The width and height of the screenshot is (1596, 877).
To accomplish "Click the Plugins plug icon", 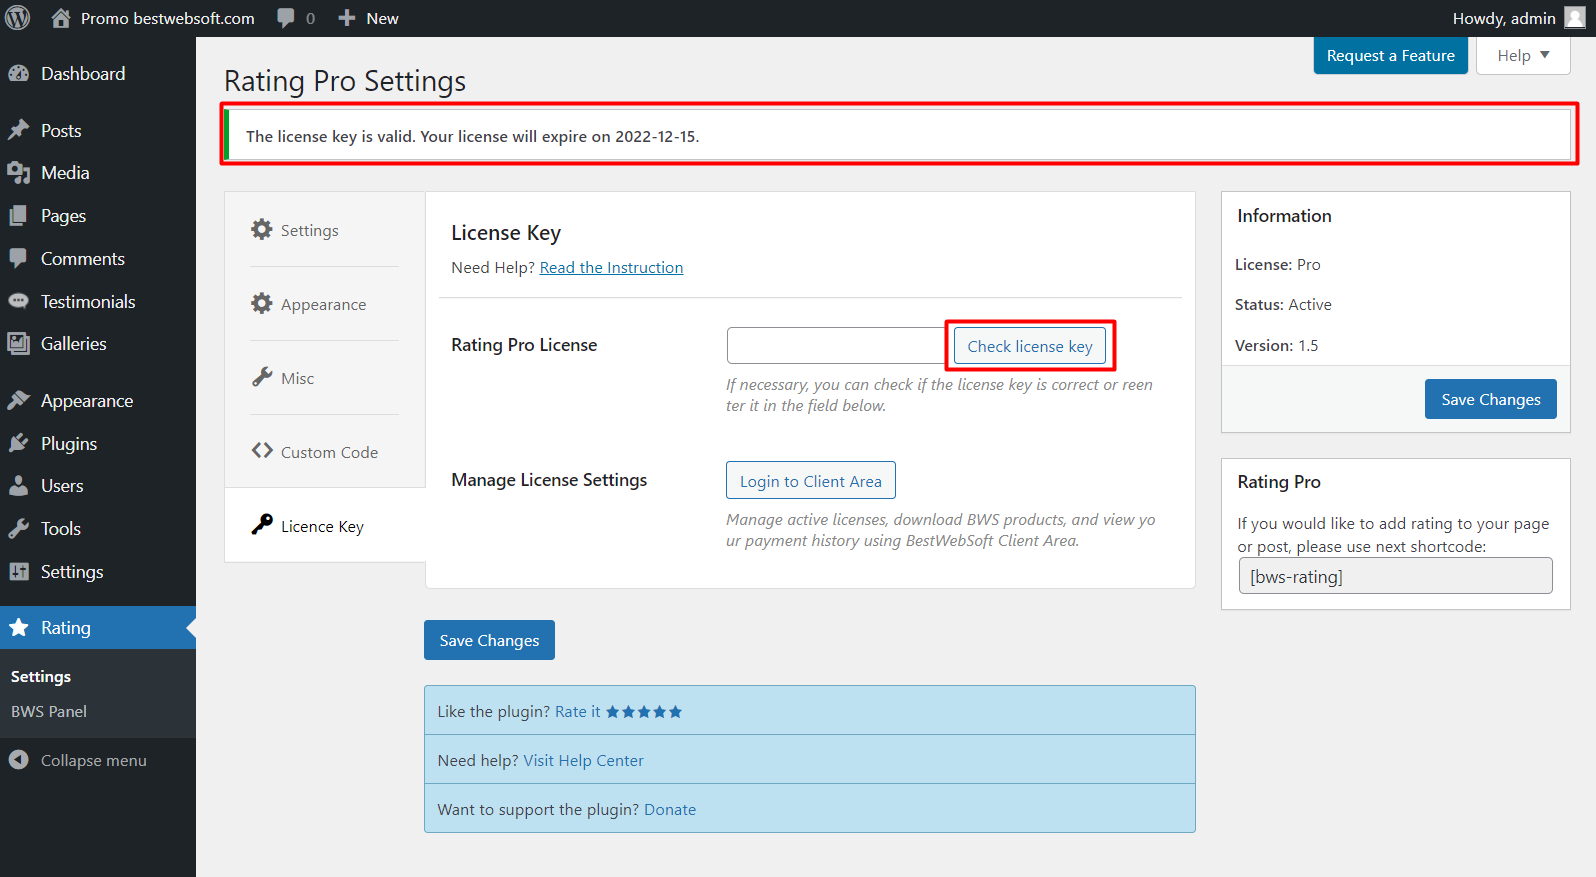I will [x=18, y=443].
